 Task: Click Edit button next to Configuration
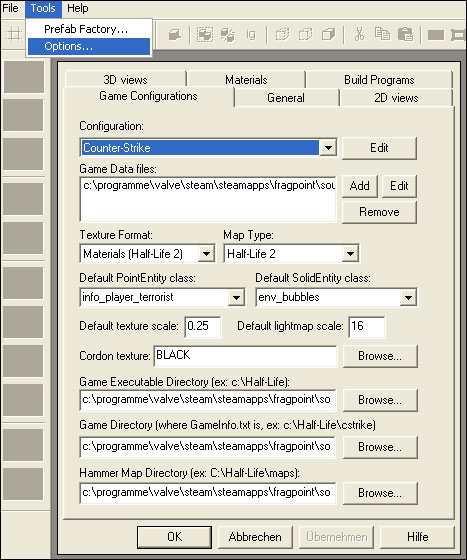click(379, 148)
